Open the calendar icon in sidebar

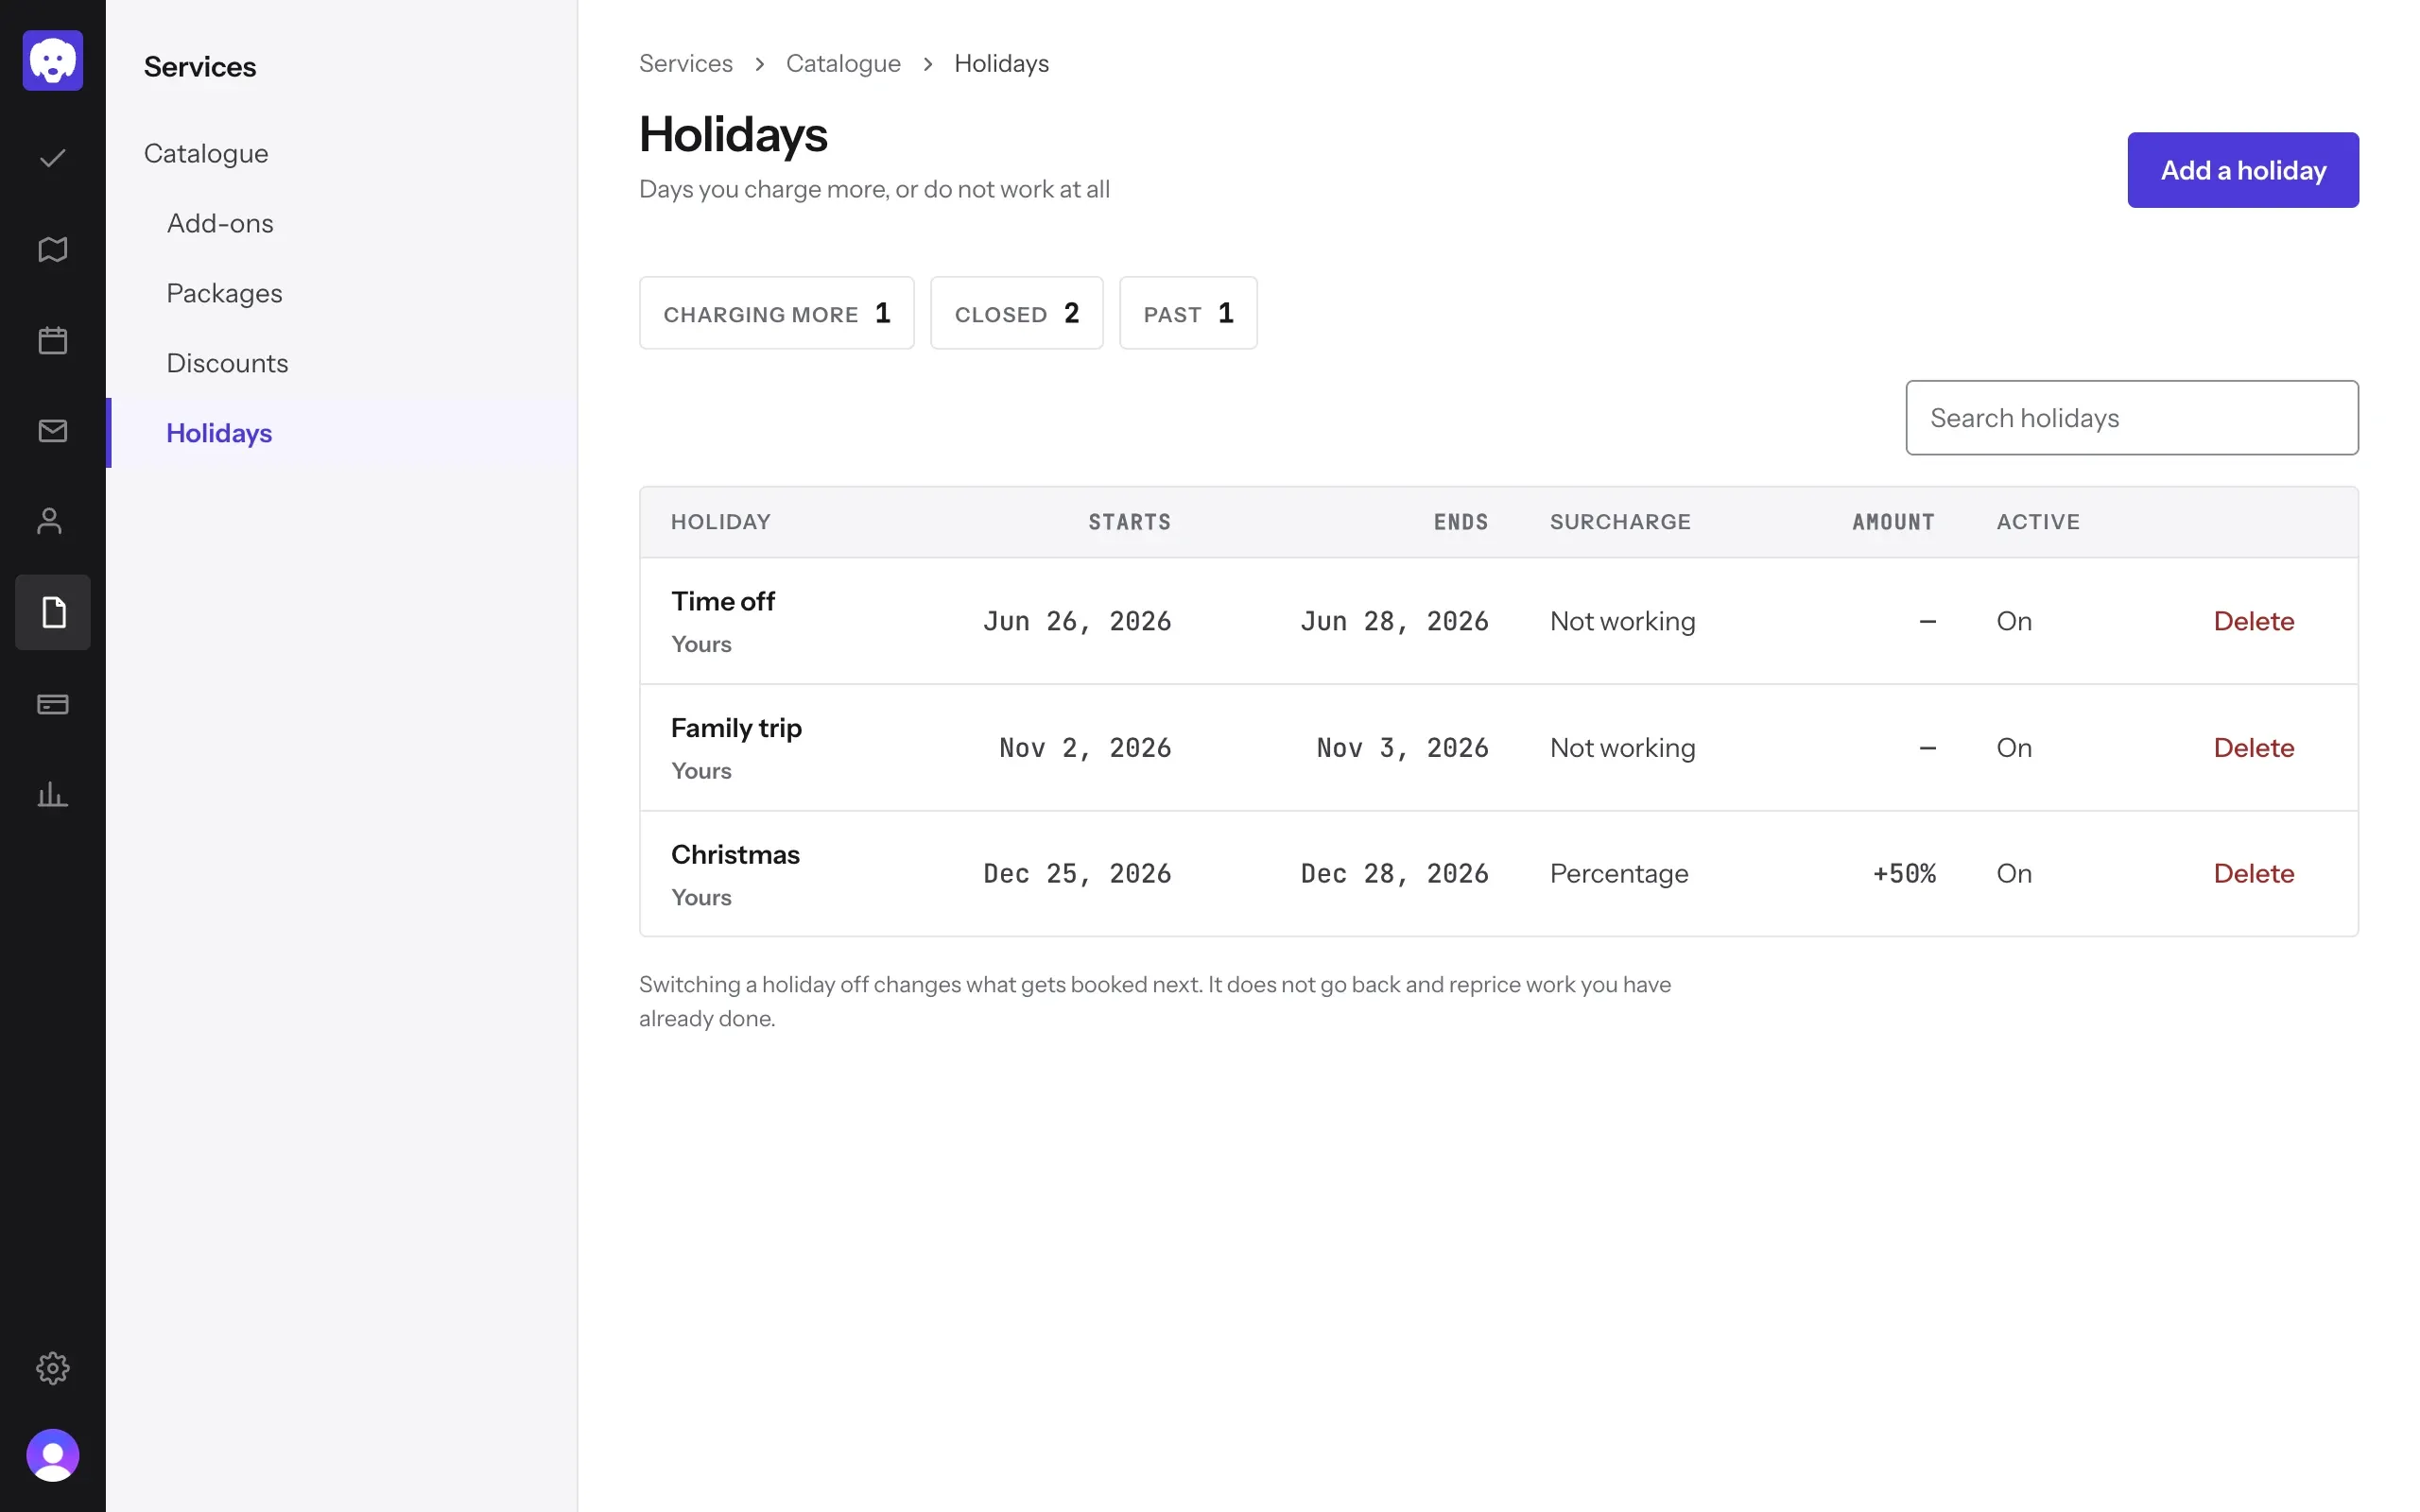pos(53,340)
